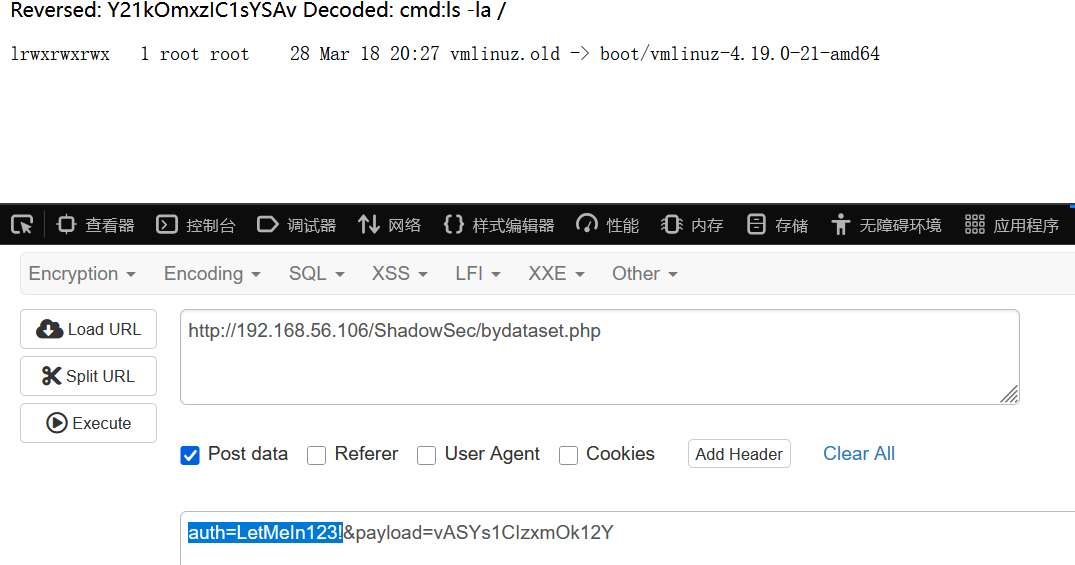Open the Performance (性能) panel
The width and height of the screenshot is (1075, 565).
(607, 225)
